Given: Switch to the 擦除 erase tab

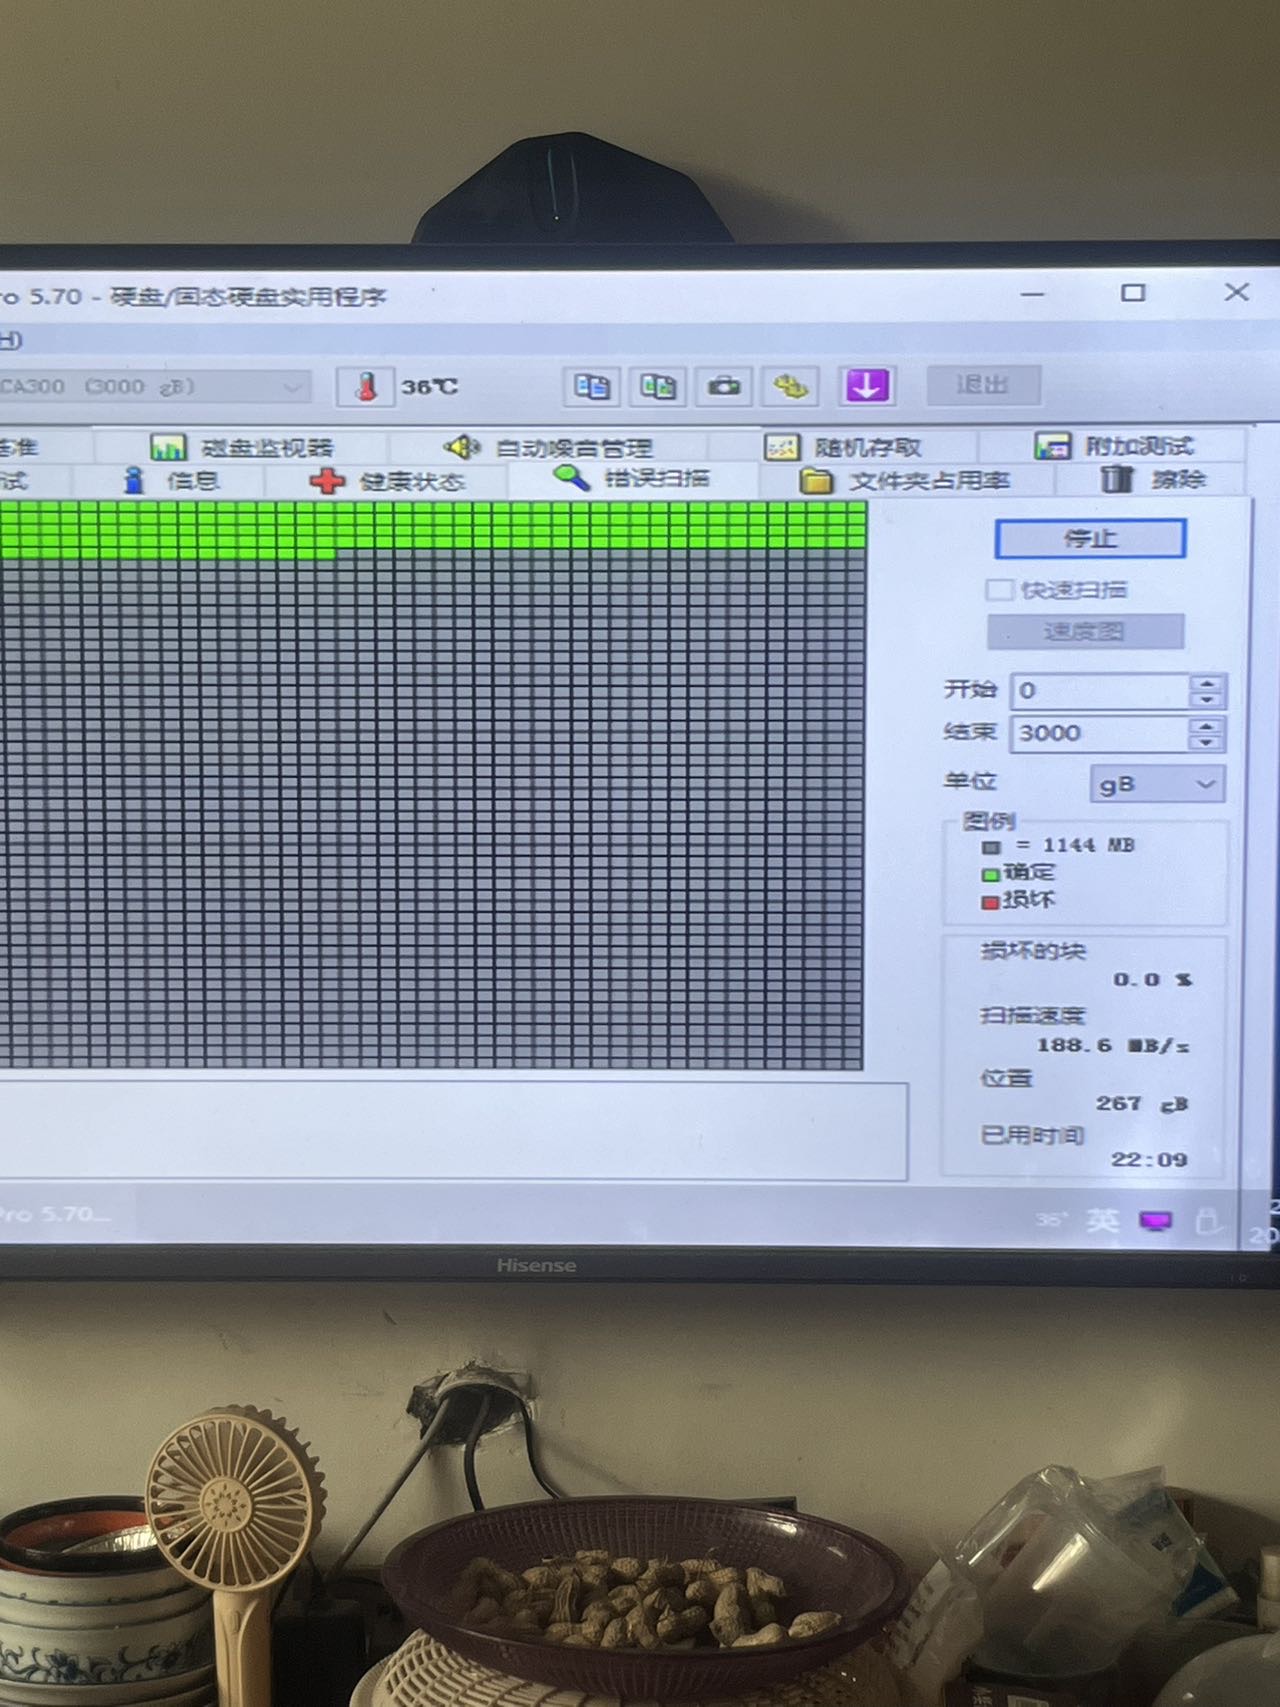Looking at the screenshot, I should [x=1152, y=480].
